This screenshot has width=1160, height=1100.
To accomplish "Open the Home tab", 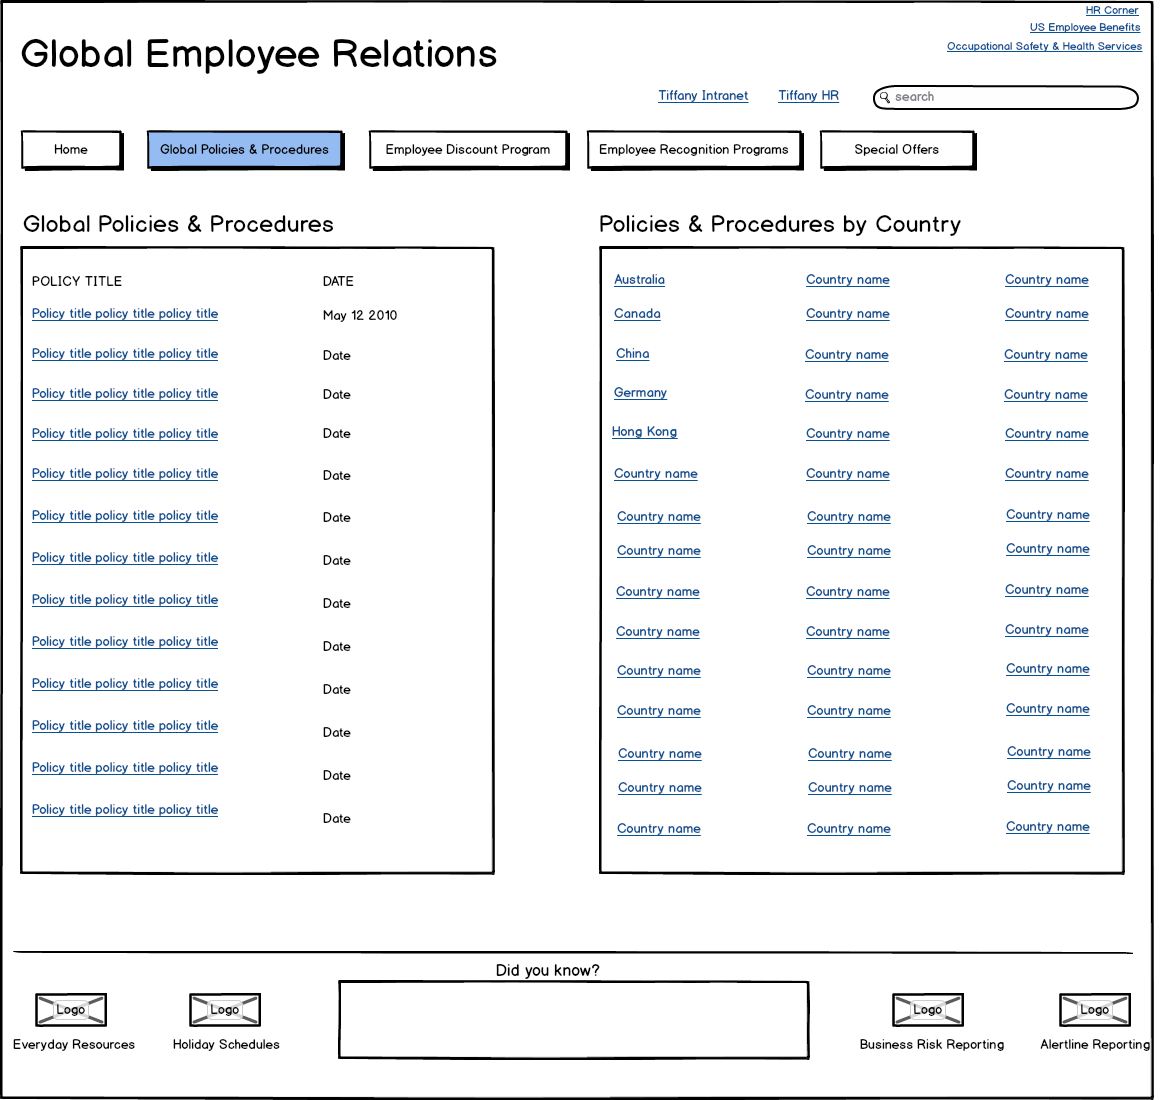I will 71,149.
